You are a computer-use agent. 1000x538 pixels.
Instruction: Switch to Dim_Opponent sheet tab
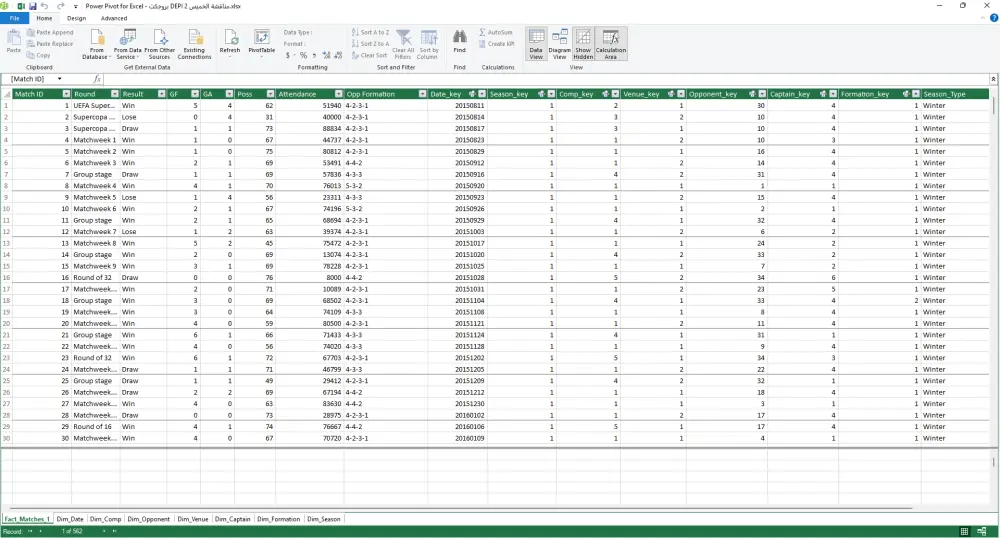pyautogui.click(x=149, y=520)
